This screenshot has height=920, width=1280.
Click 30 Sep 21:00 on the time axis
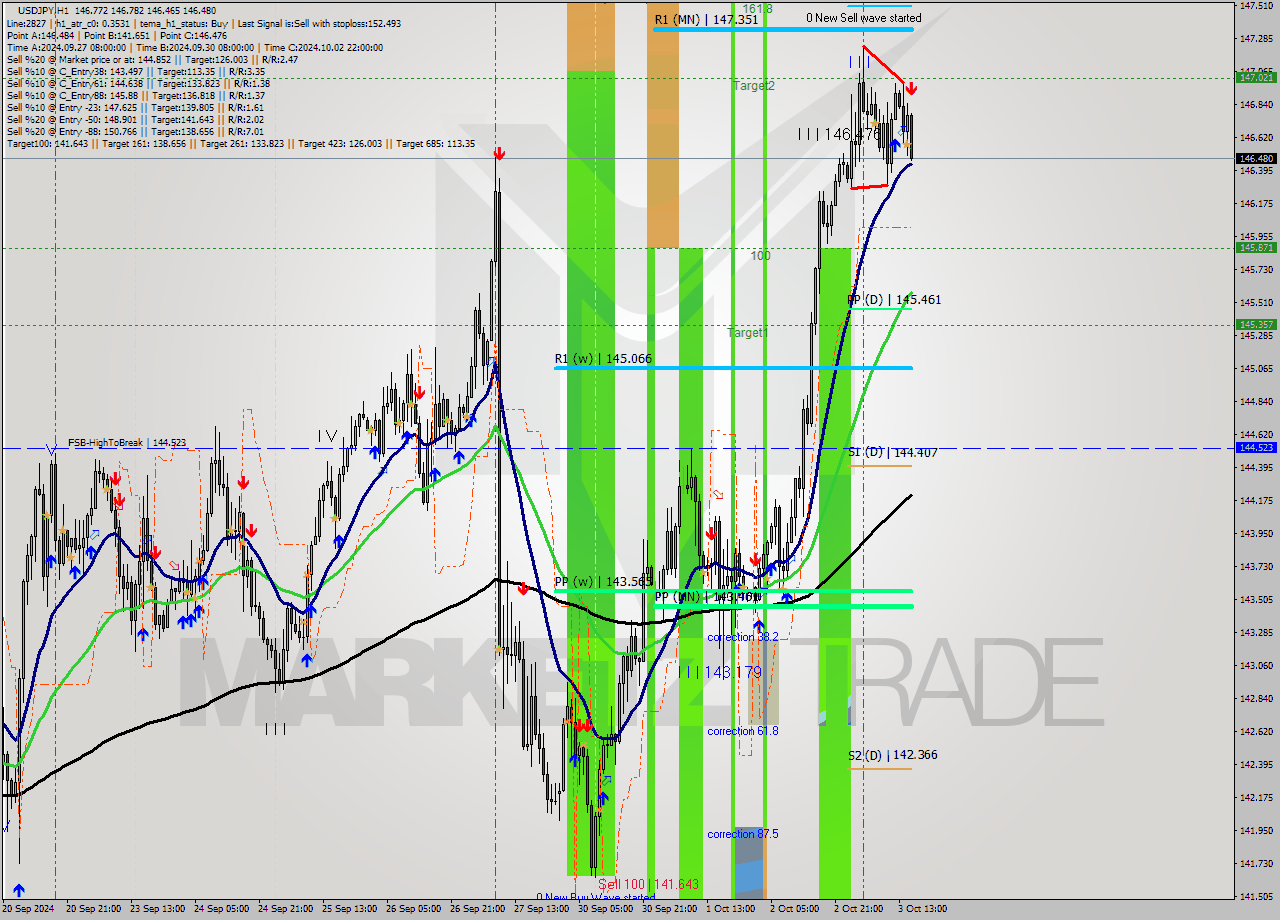click(668, 909)
